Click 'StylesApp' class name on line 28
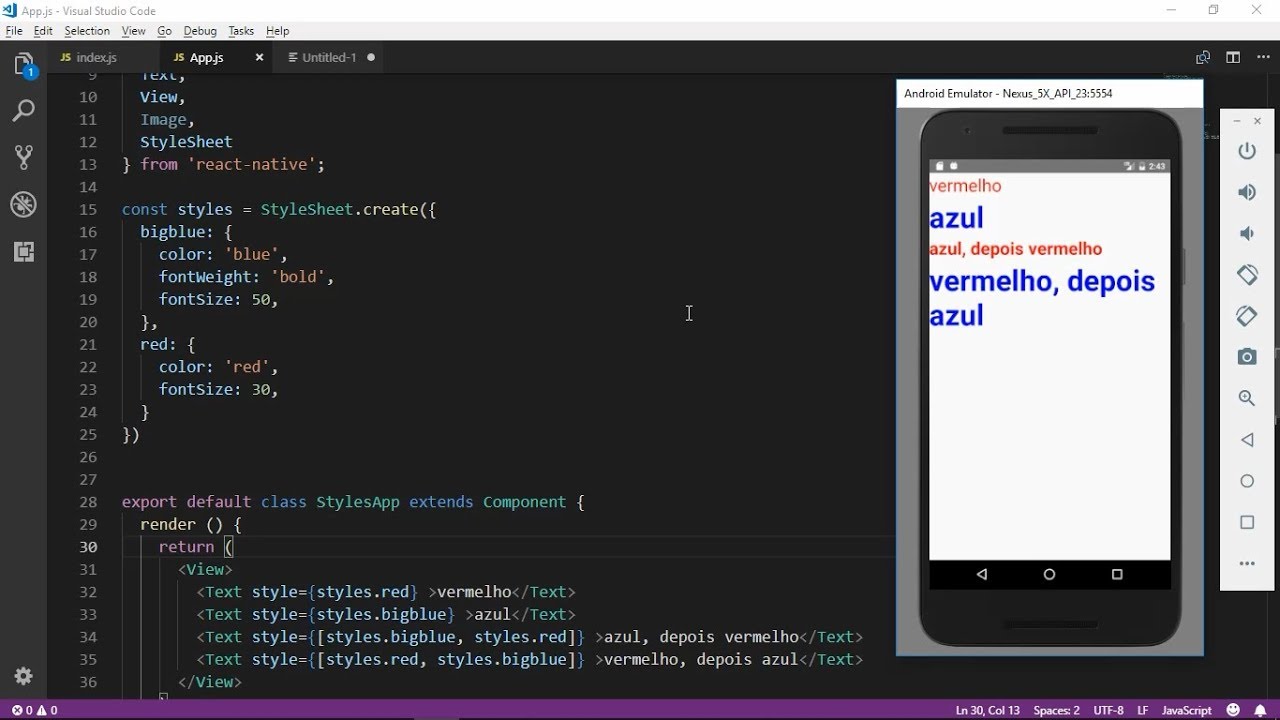 358,502
